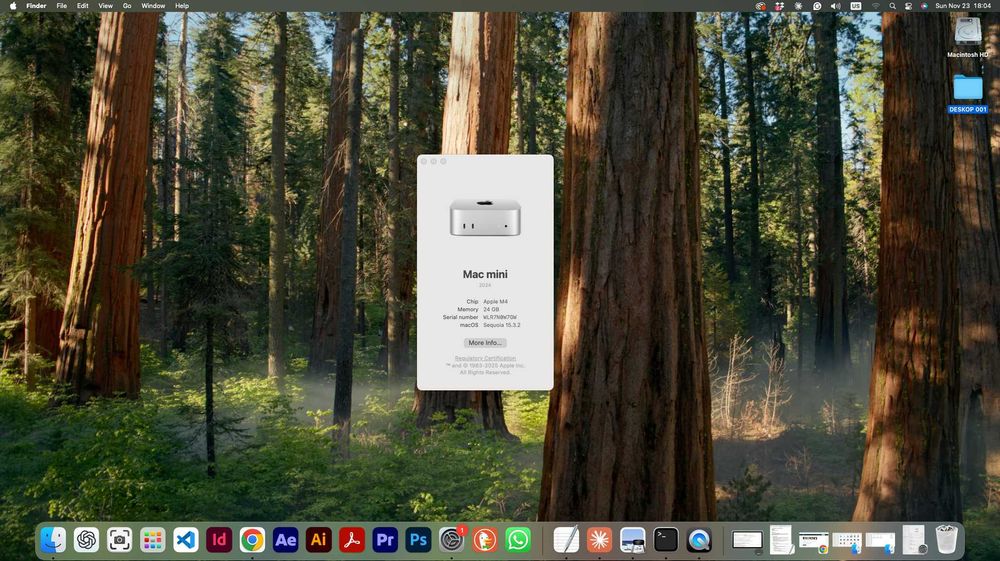The height and width of the screenshot is (561, 1000).
Task: Open the Apple menu
Action: pos(13,6)
